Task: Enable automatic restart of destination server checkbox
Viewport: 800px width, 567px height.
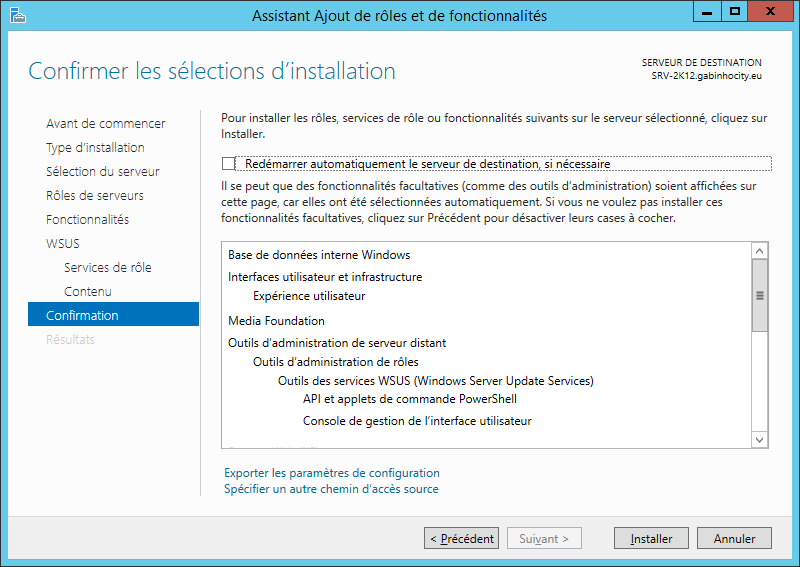Action: pyautogui.click(x=228, y=163)
